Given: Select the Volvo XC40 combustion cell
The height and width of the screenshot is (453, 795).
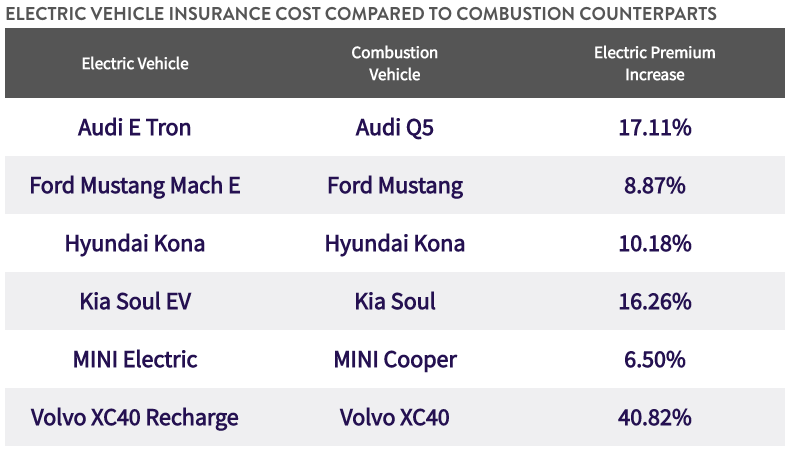Looking at the screenshot, I should pyautogui.click(x=395, y=418).
